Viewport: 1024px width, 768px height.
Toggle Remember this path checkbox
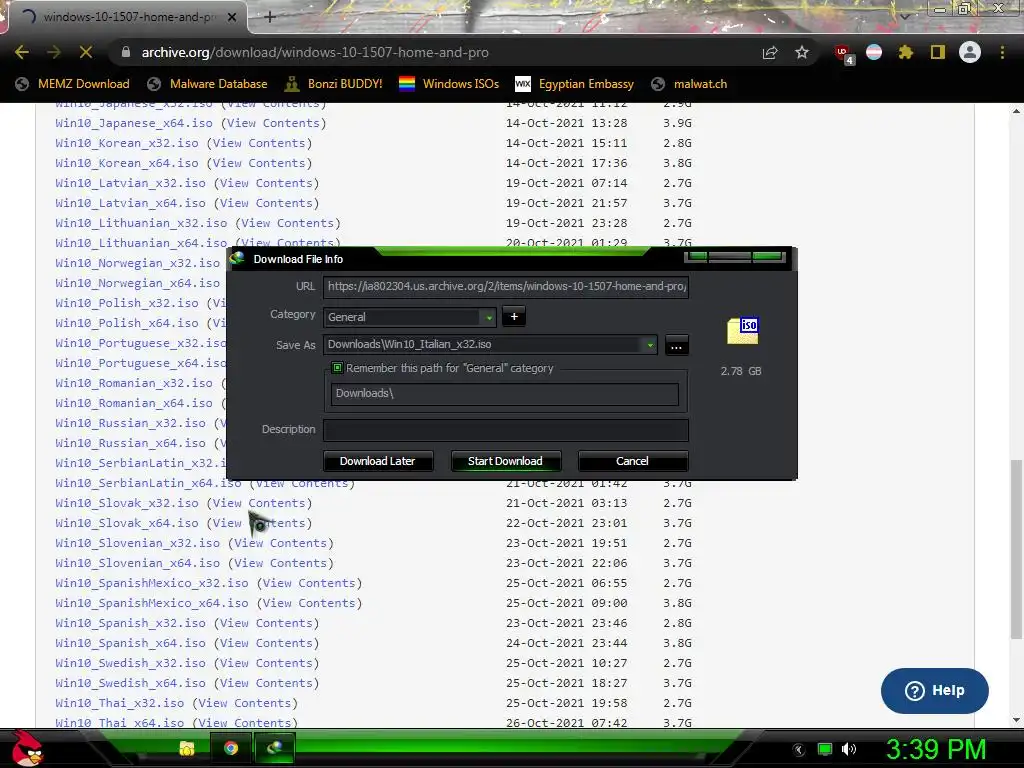coord(337,368)
